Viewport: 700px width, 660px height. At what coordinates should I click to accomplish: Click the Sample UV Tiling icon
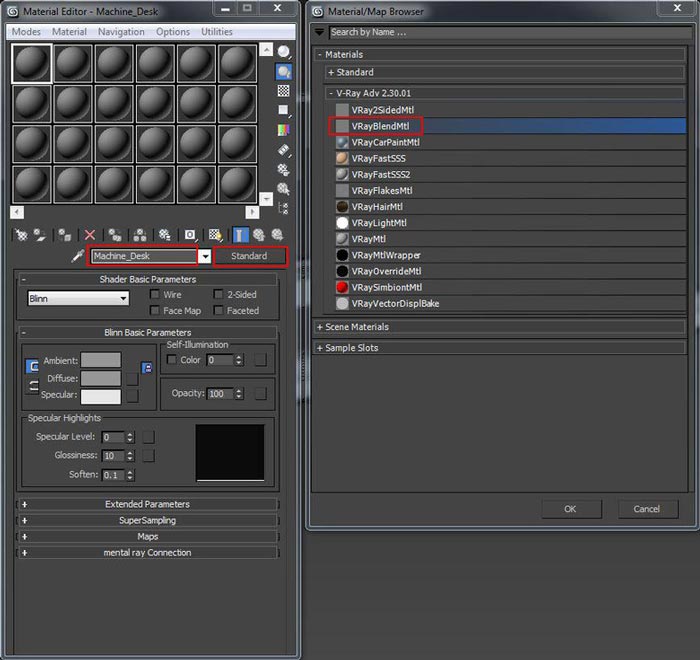[x=283, y=110]
